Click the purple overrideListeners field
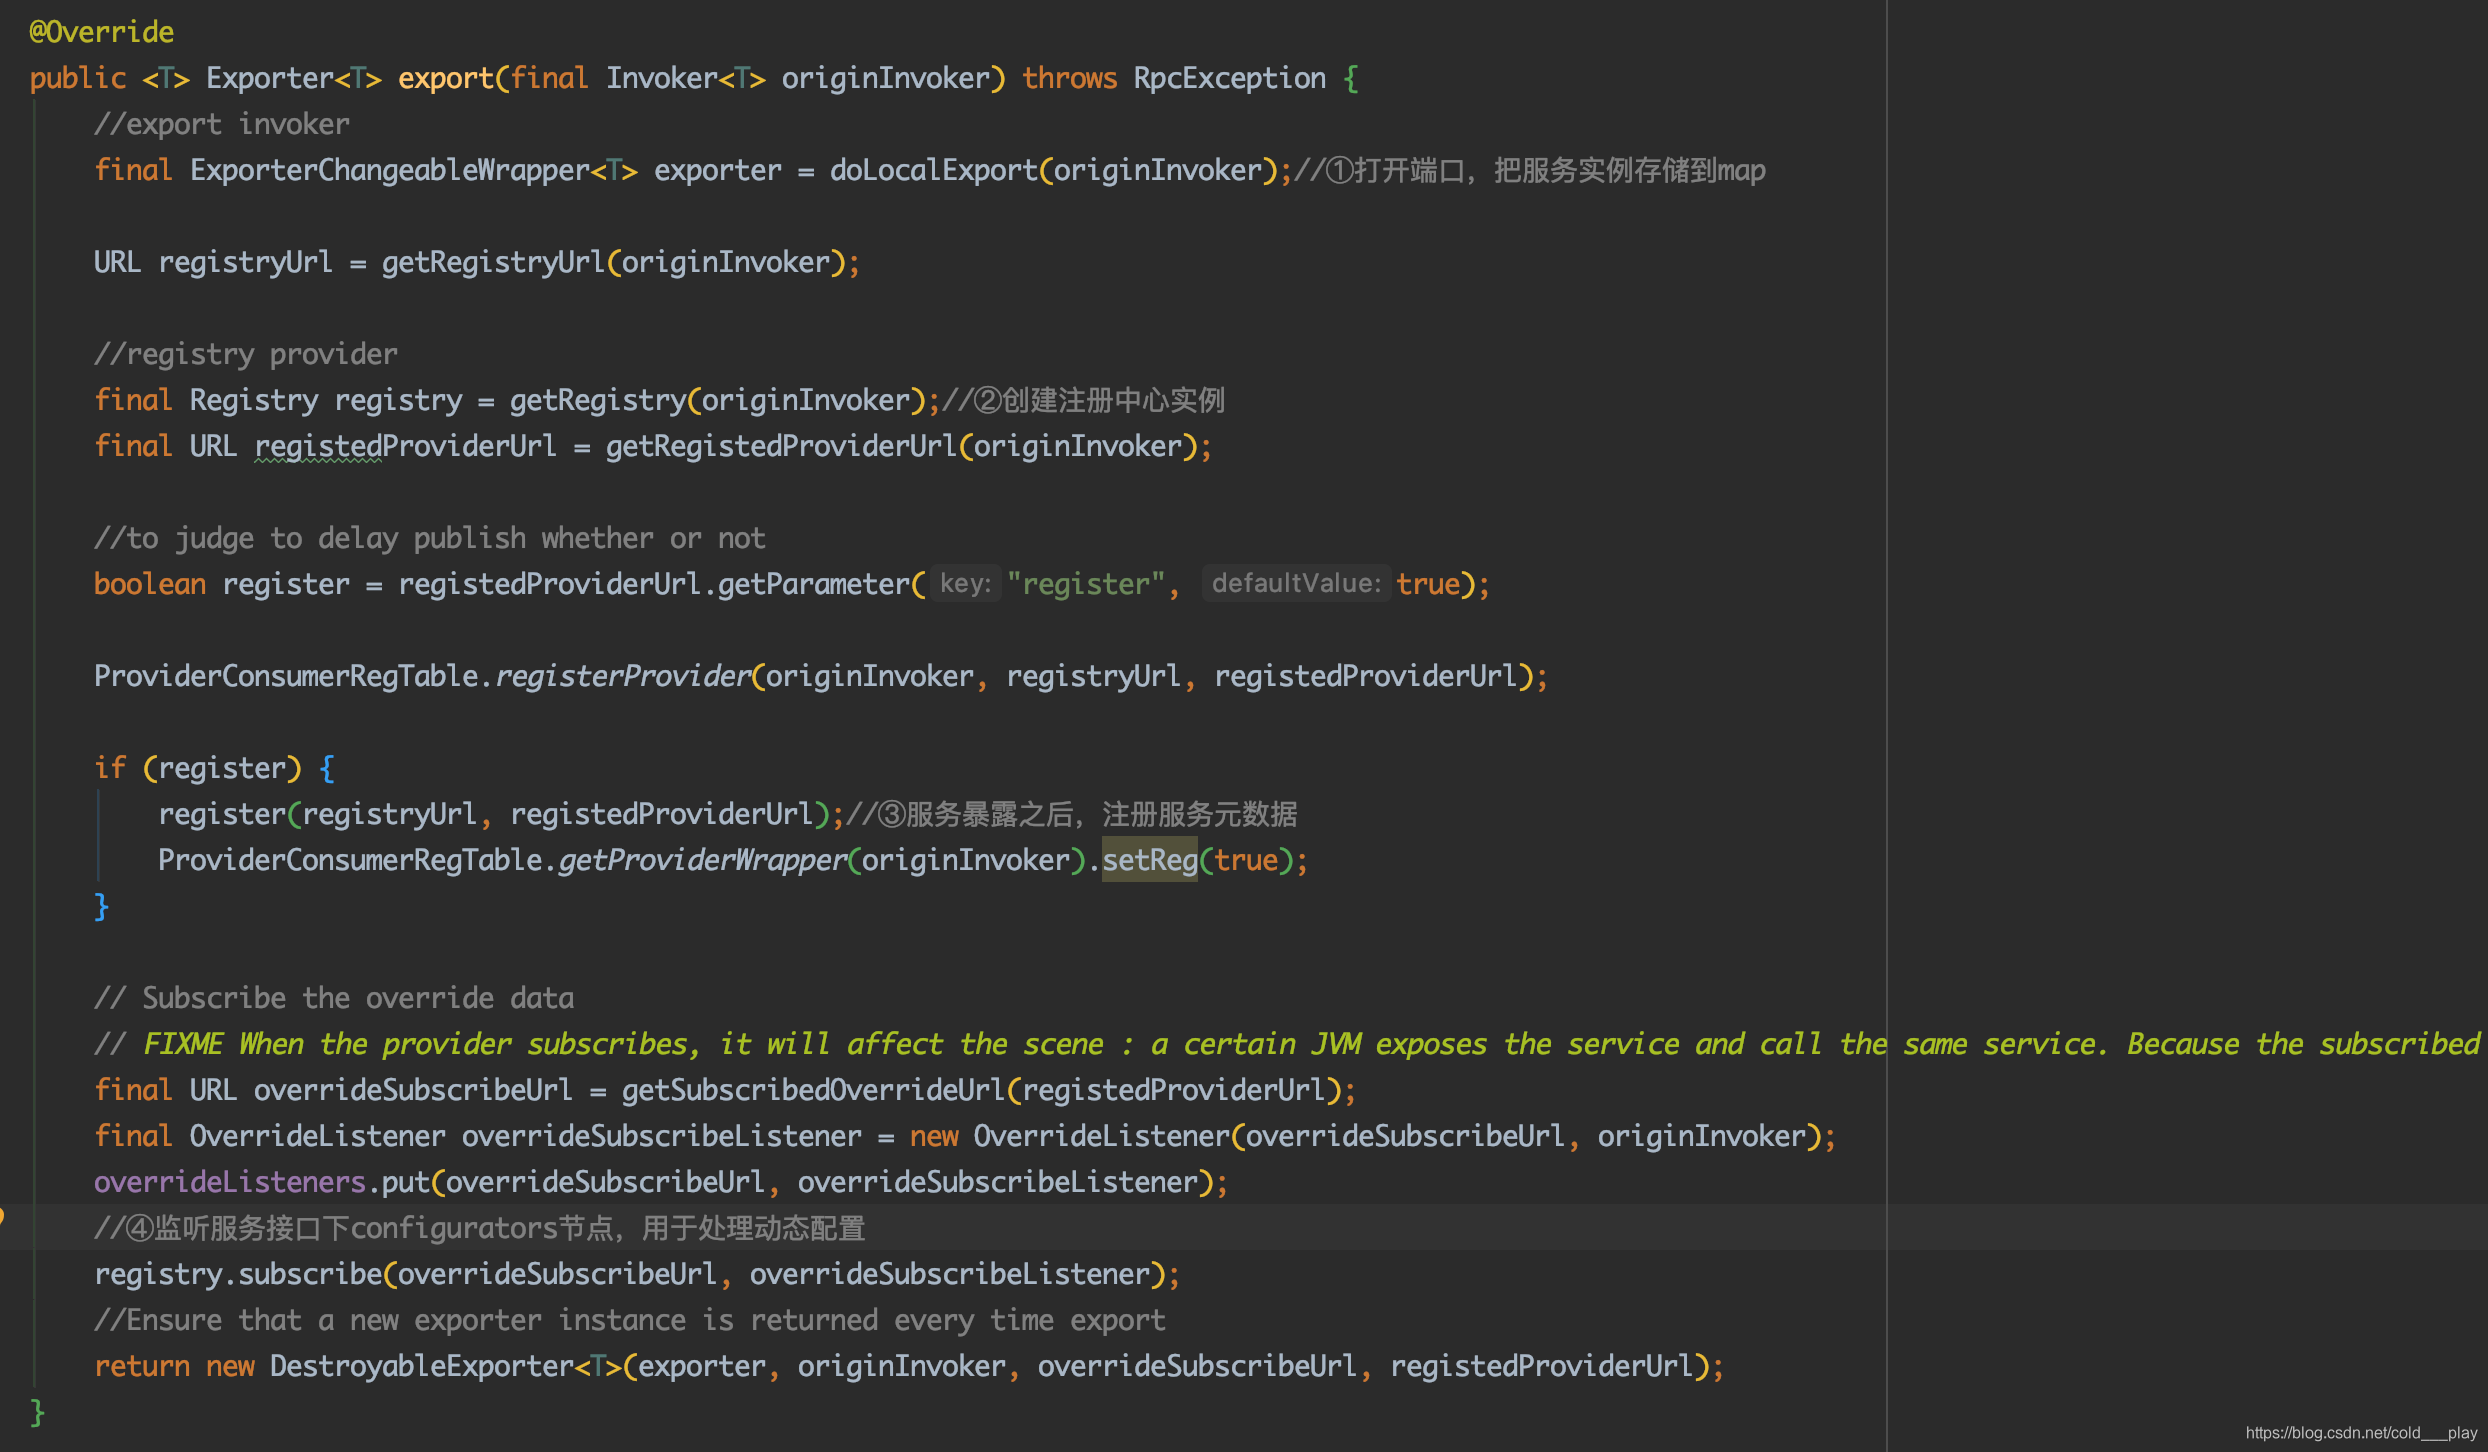The width and height of the screenshot is (2488, 1452). point(230,1182)
